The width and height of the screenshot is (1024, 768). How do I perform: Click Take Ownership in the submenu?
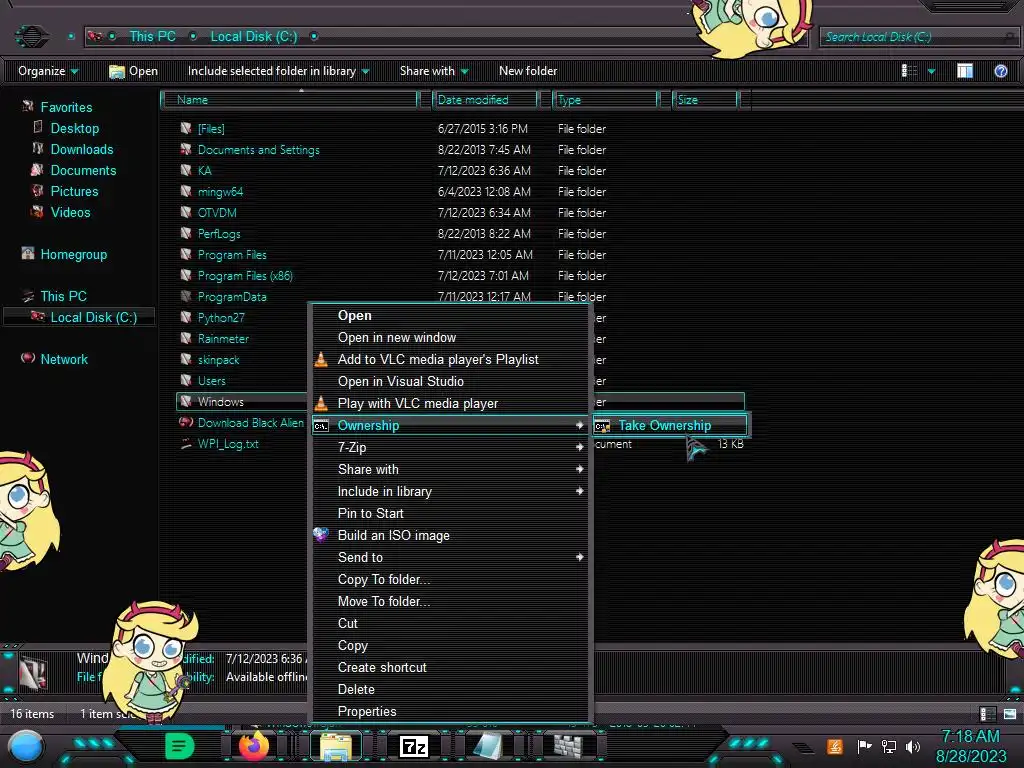(670, 426)
